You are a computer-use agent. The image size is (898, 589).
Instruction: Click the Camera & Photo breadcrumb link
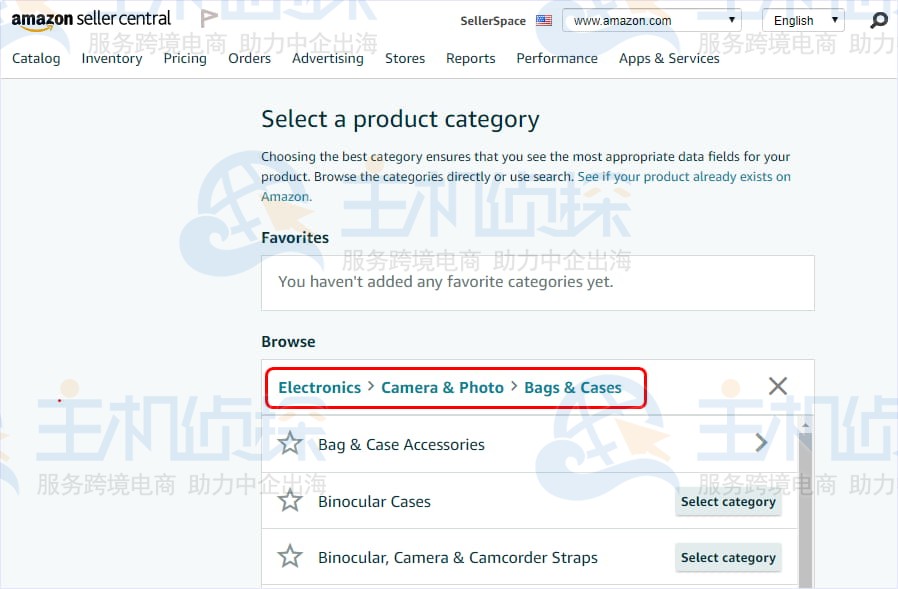(442, 387)
